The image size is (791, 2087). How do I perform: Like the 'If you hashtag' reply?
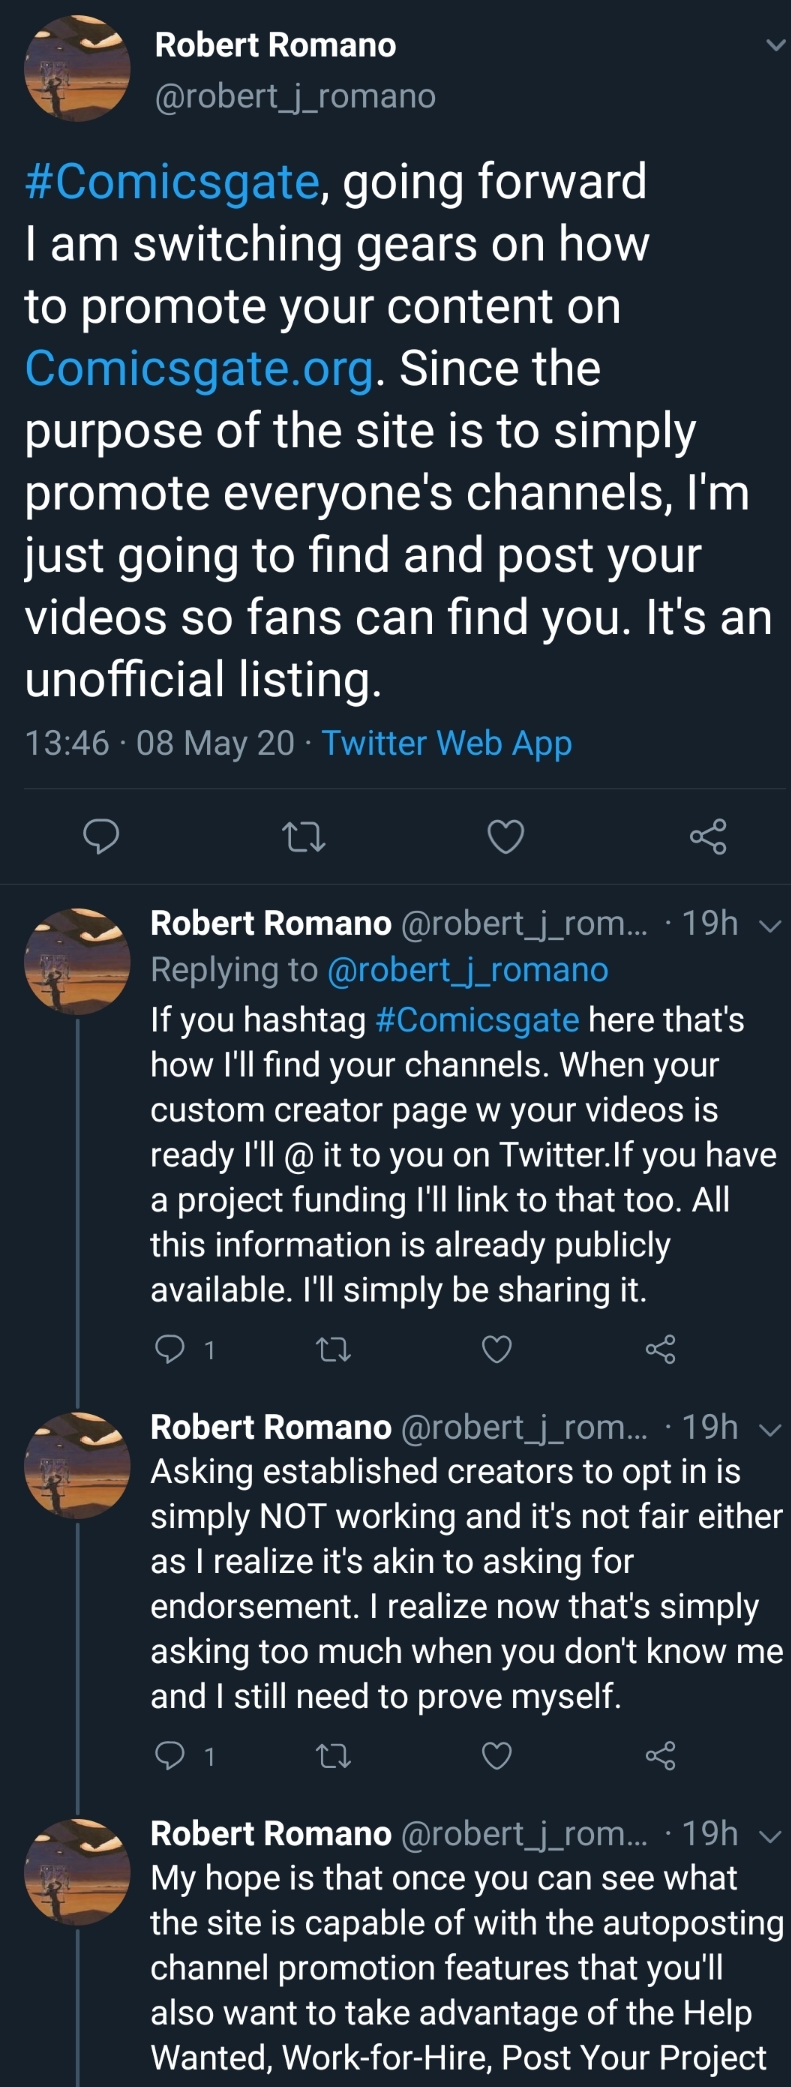(x=497, y=1350)
